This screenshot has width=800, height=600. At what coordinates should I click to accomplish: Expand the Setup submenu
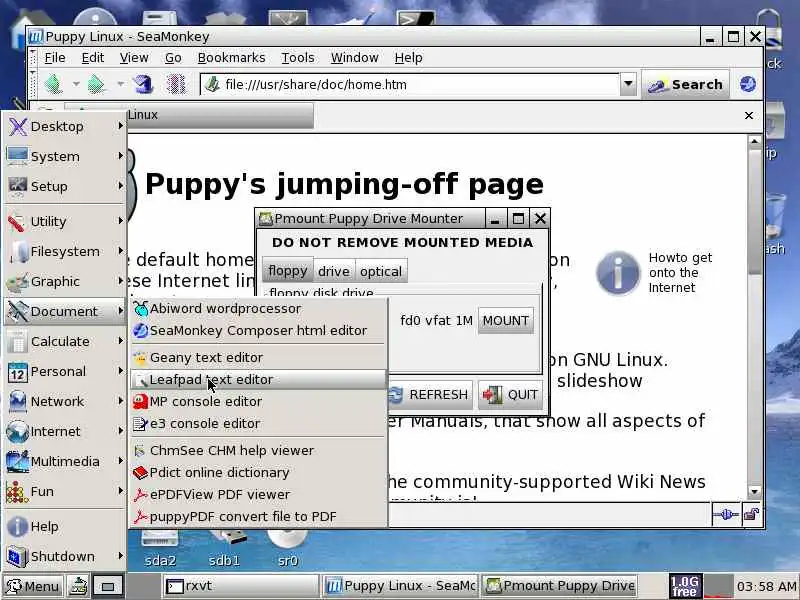click(x=65, y=186)
